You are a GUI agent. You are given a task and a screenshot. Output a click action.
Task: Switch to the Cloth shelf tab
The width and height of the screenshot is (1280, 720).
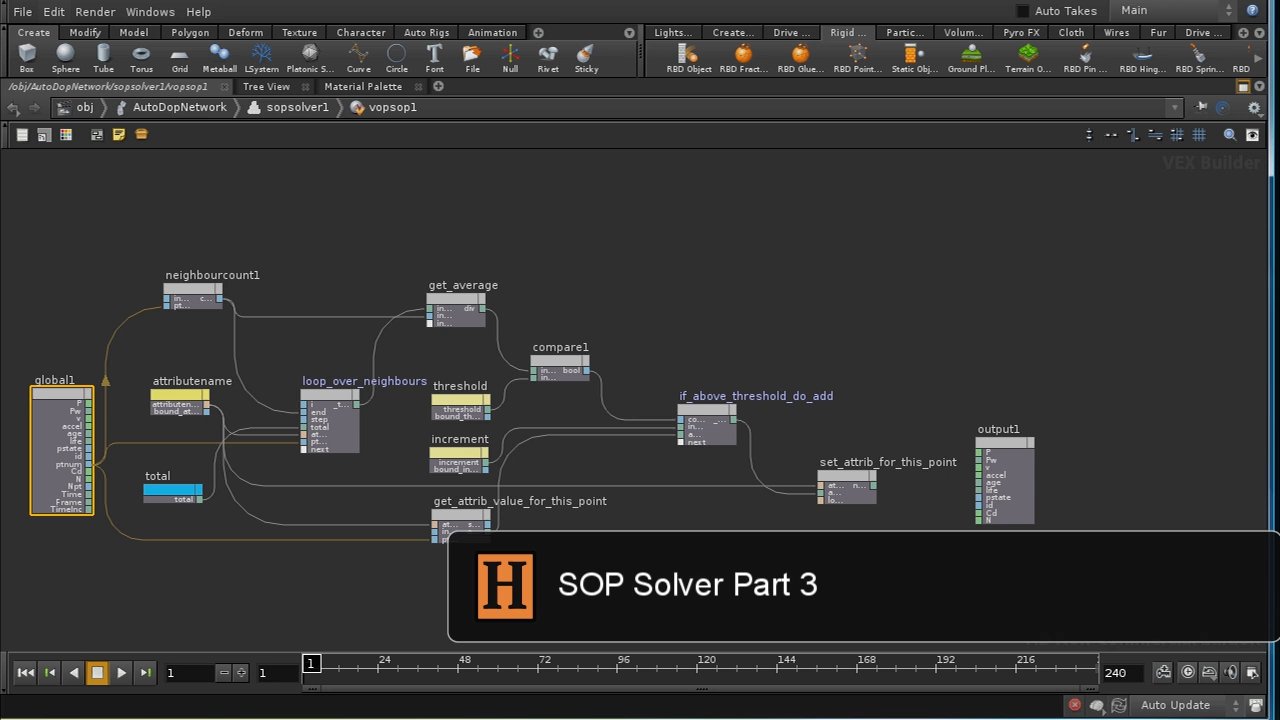coord(1071,32)
